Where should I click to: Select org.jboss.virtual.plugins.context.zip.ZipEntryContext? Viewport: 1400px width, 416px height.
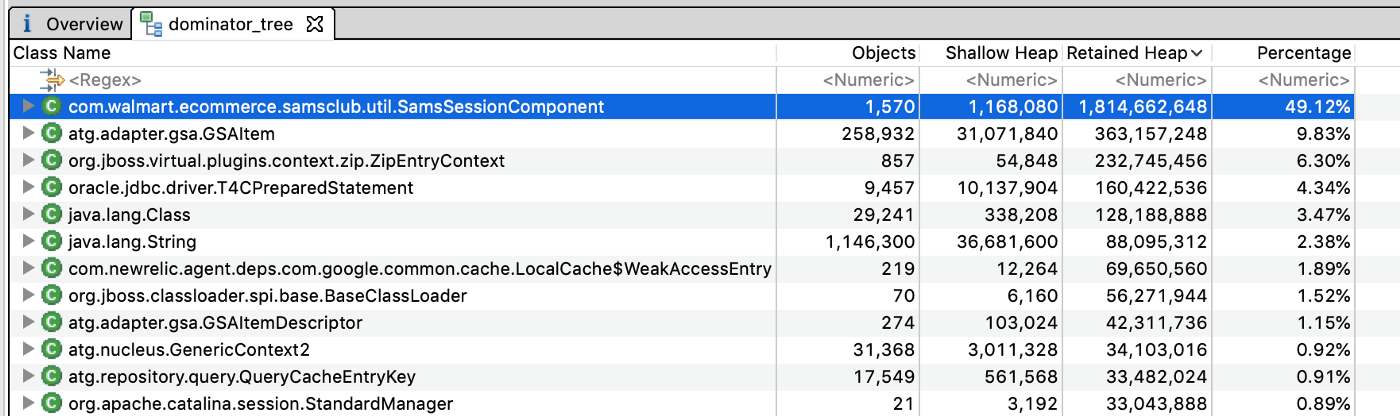(x=286, y=160)
